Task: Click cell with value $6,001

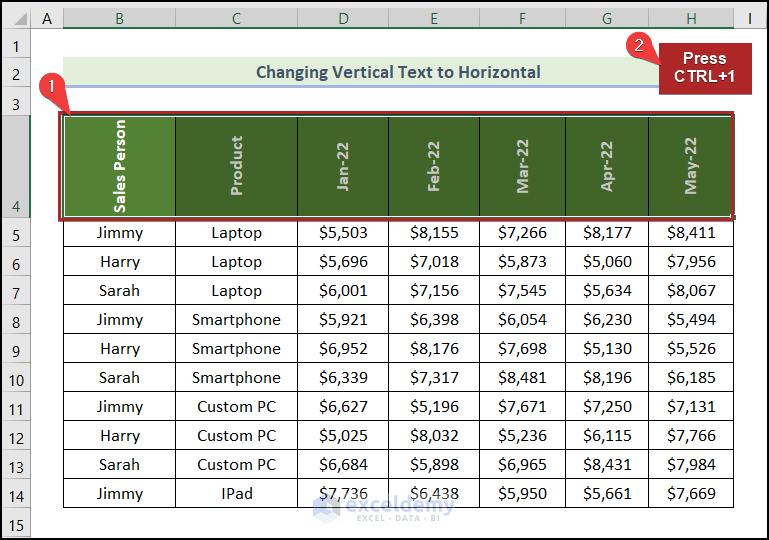Action: point(343,290)
